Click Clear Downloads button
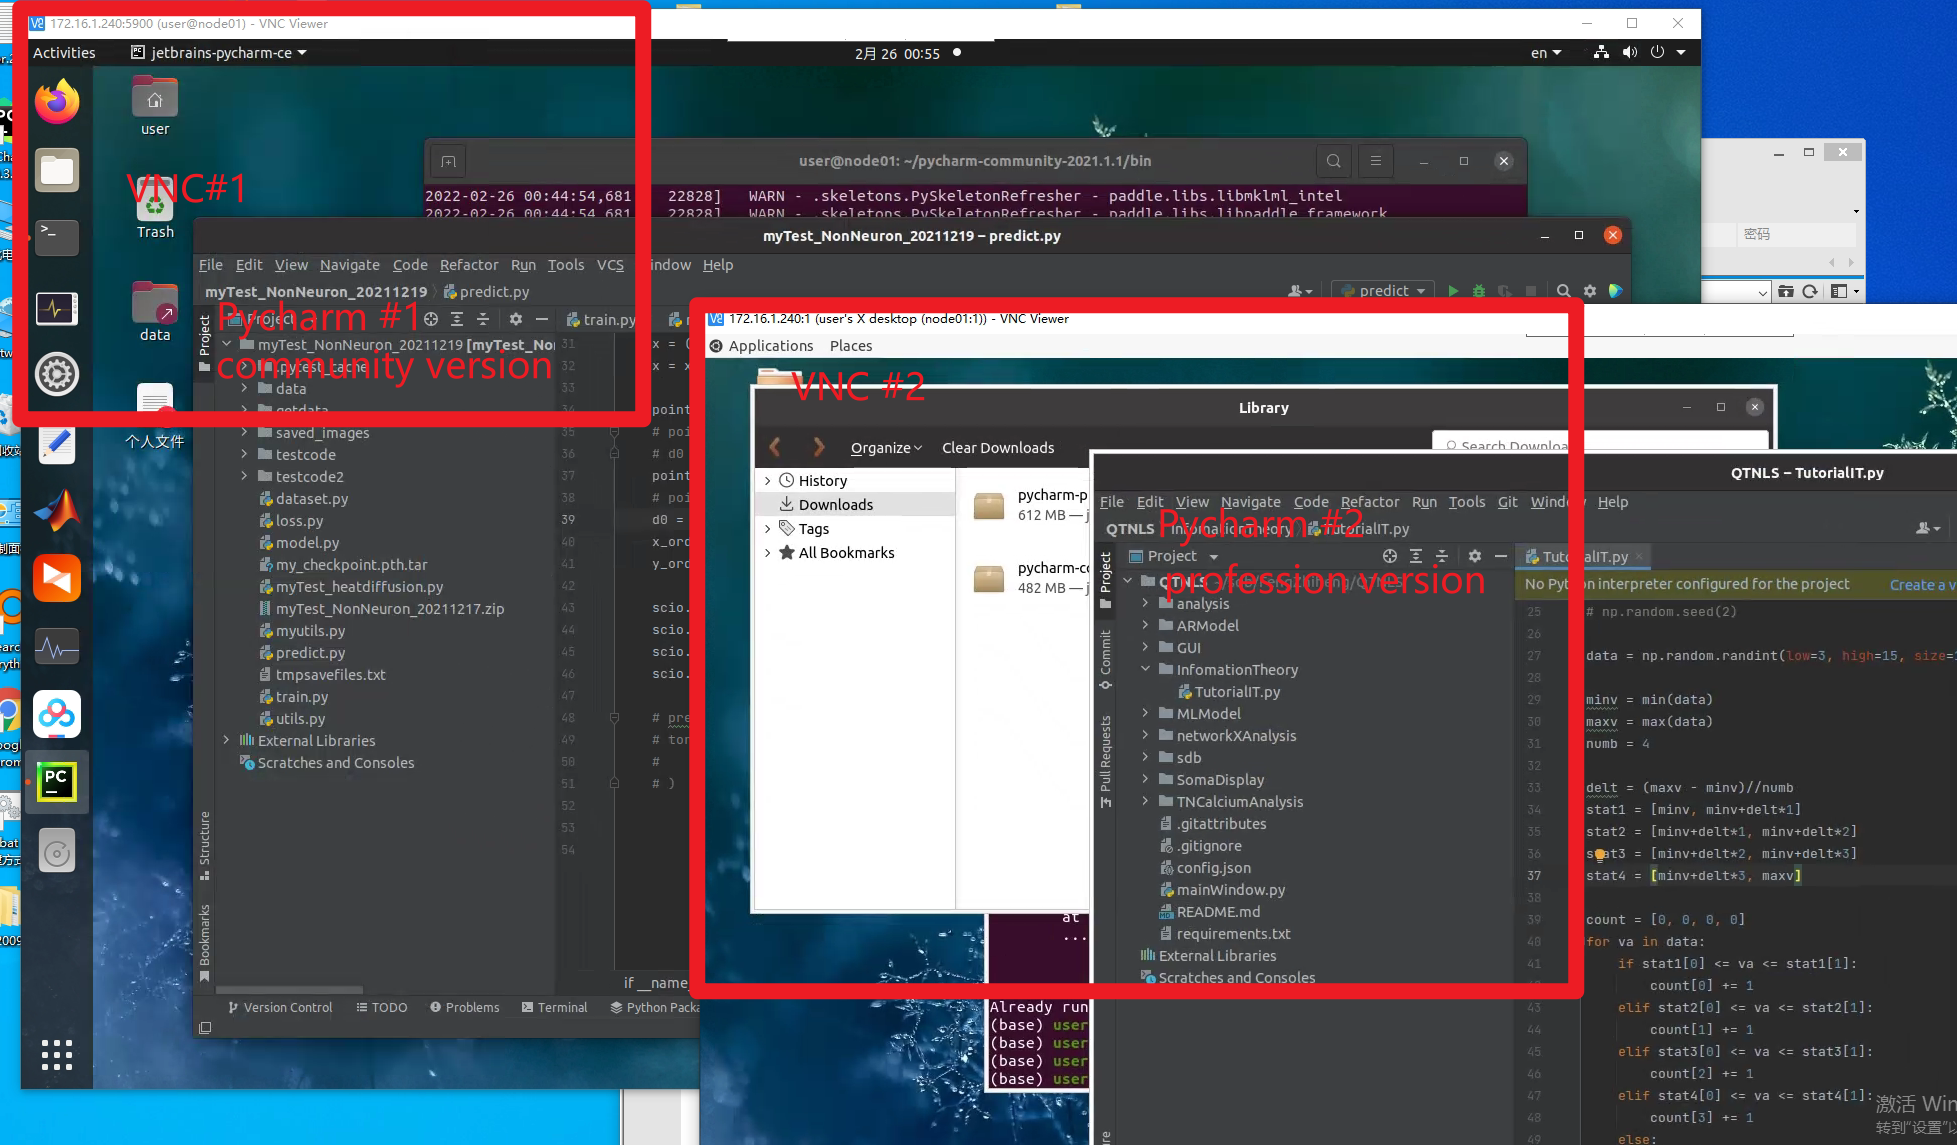The width and height of the screenshot is (1957, 1145). 997,448
